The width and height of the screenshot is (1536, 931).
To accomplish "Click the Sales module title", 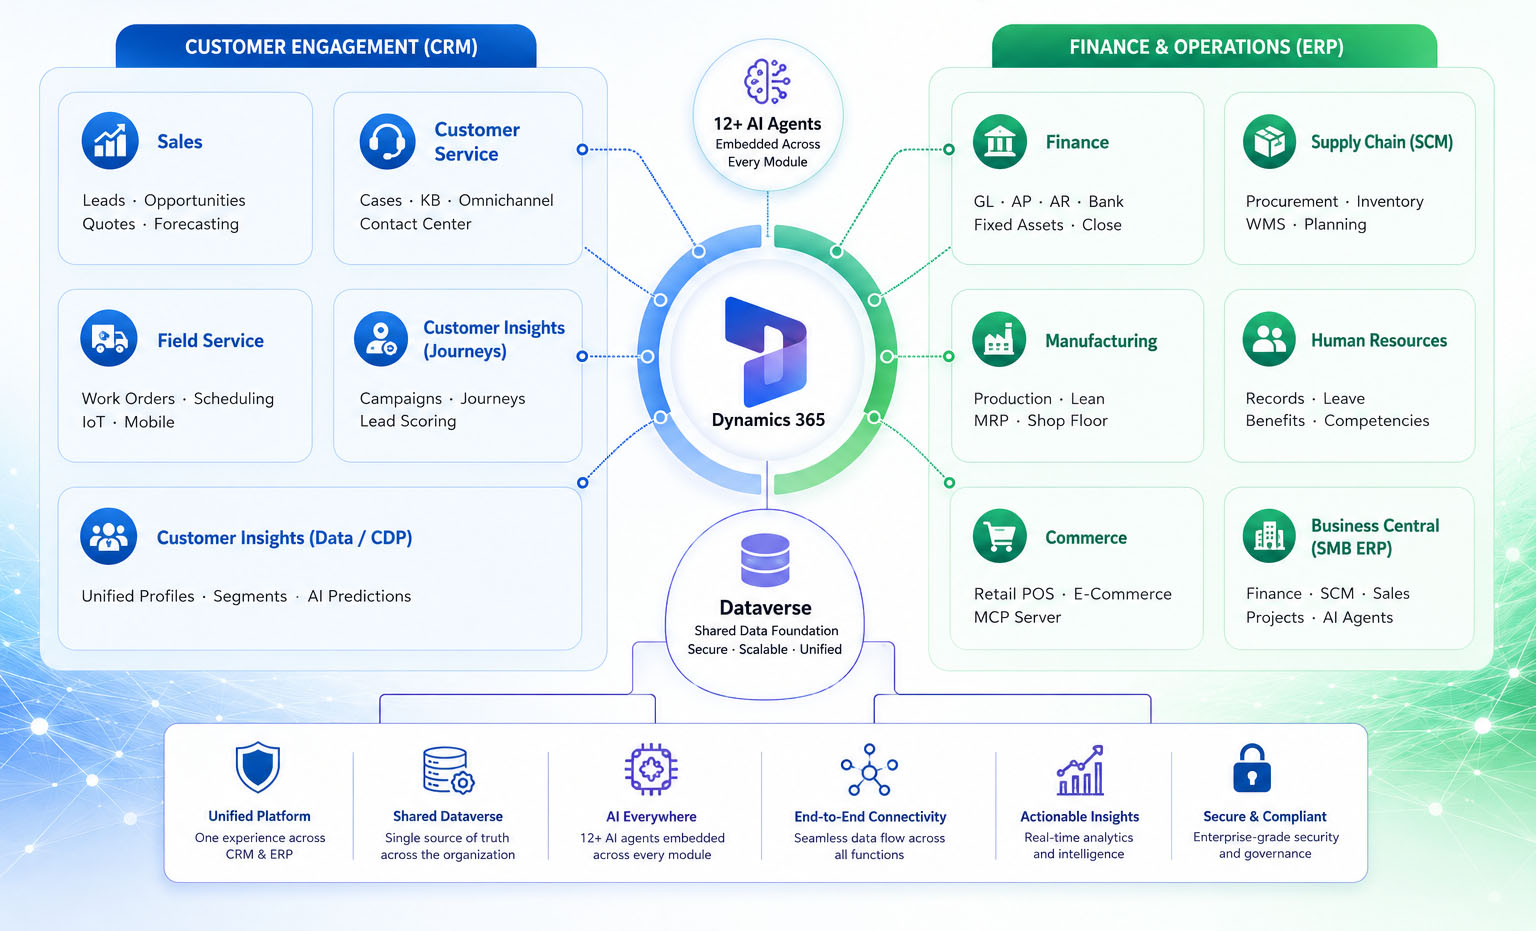I will point(180,142).
